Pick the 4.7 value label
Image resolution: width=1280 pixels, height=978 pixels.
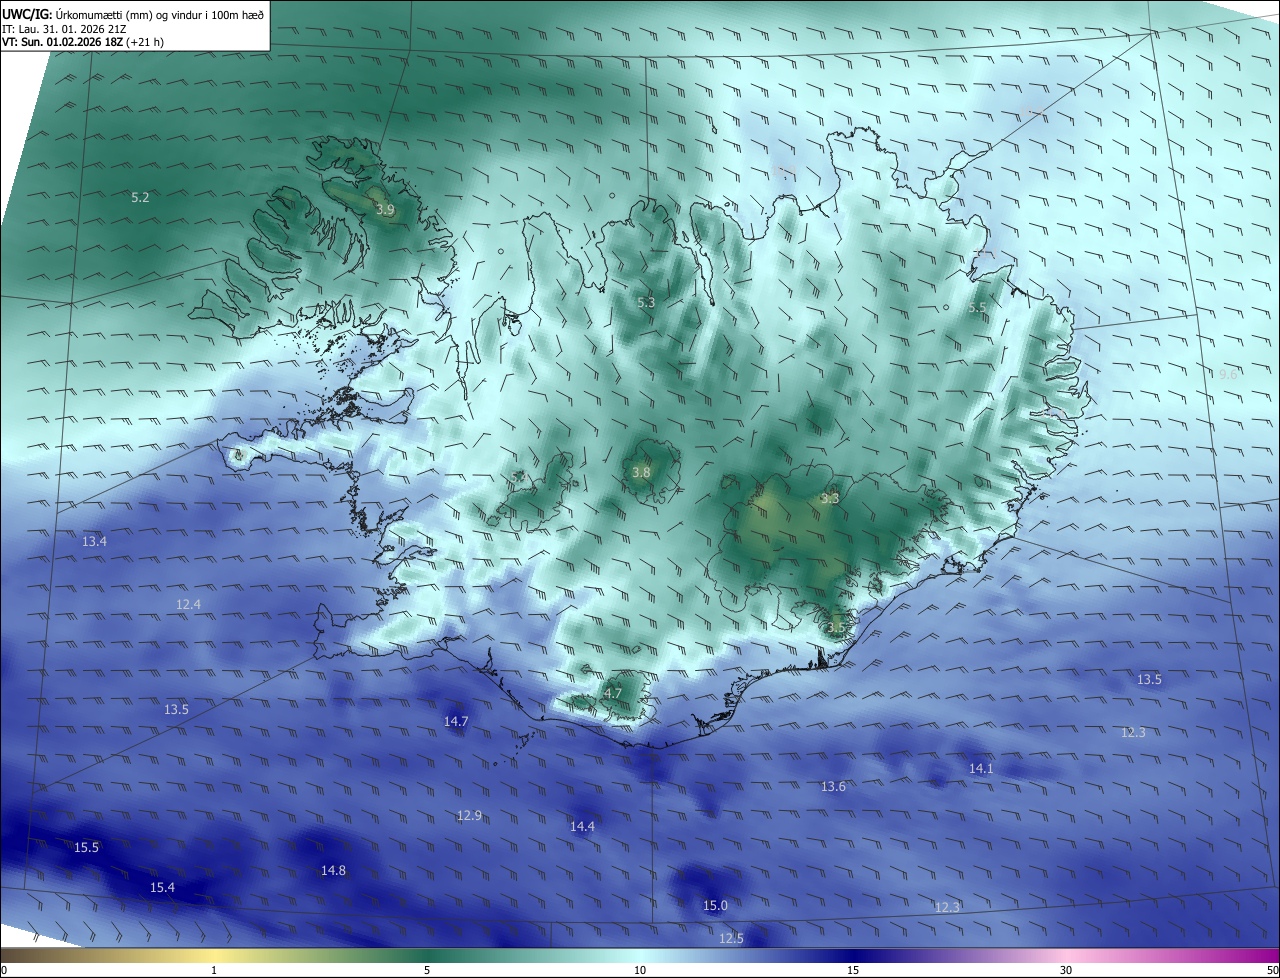(x=613, y=693)
